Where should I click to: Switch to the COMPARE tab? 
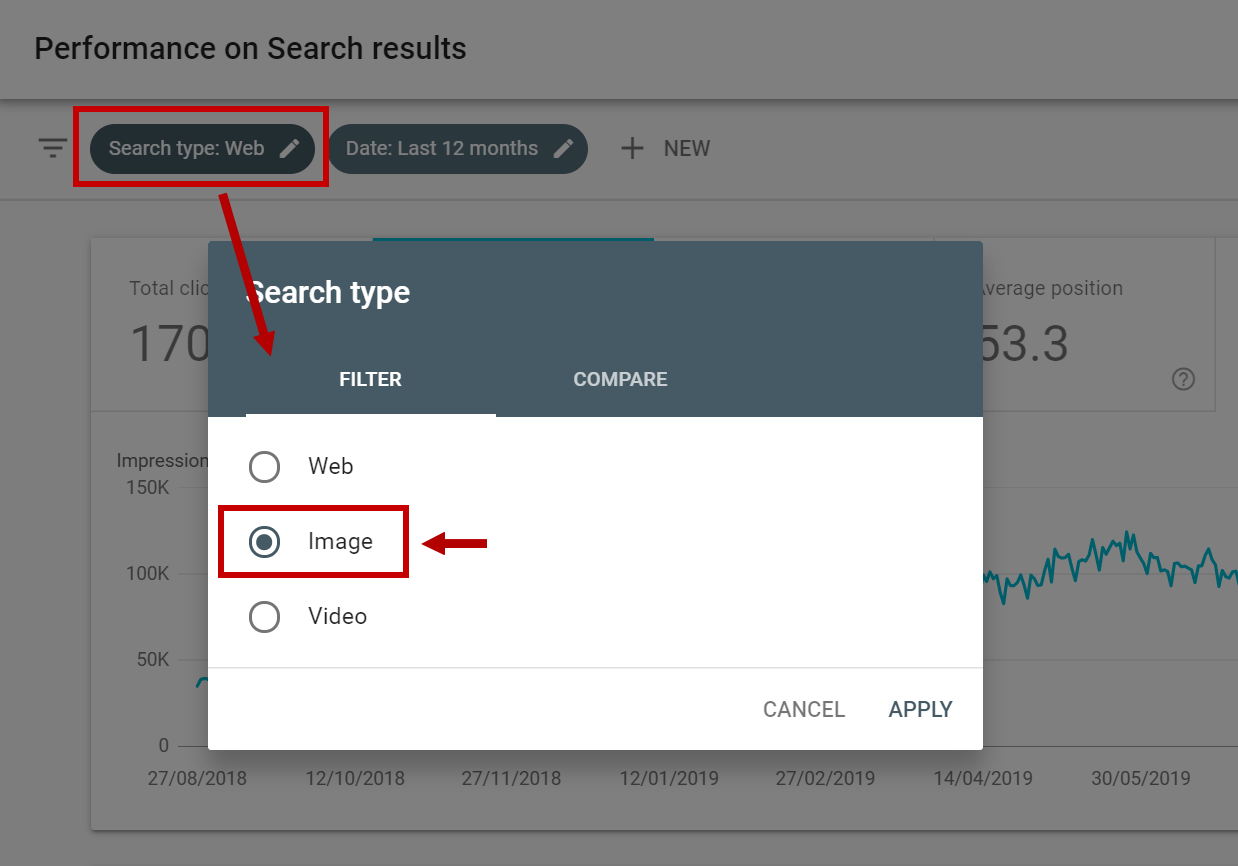[x=620, y=380]
